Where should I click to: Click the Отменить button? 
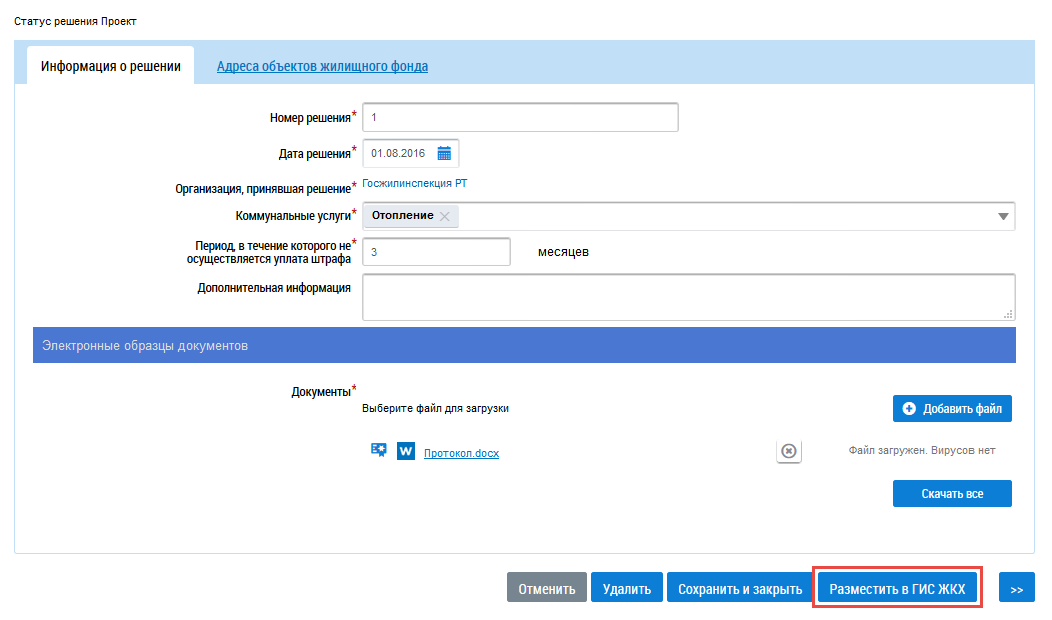(547, 588)
